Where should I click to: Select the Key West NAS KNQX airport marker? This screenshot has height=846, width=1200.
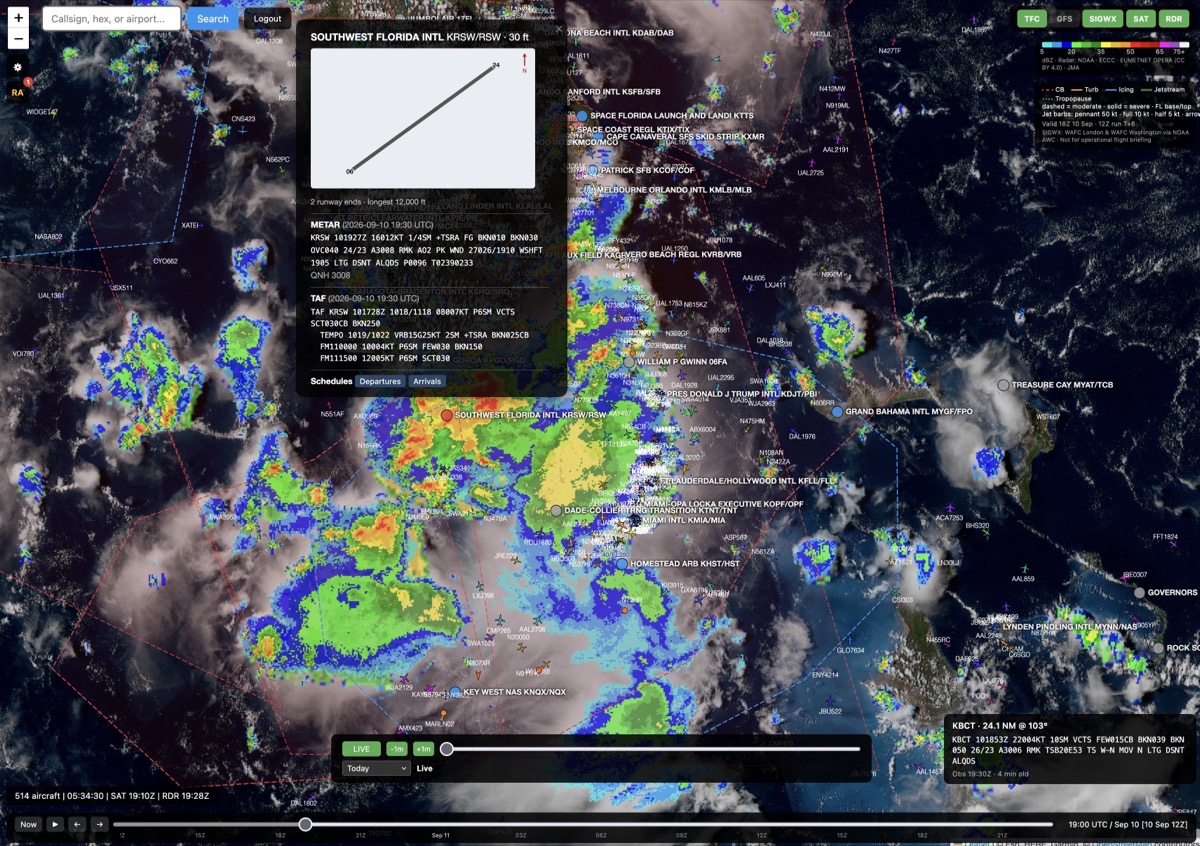pyautogui.click(x=455, y=691)
